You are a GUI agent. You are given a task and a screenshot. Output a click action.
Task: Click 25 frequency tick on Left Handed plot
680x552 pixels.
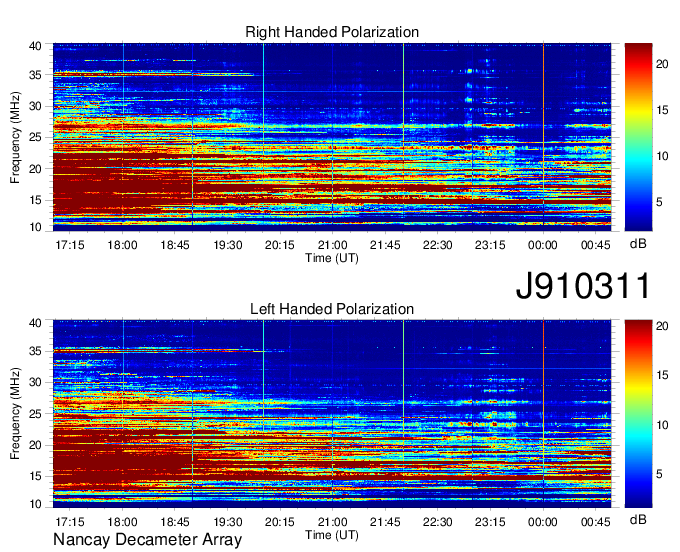click(x=36, y=414)
